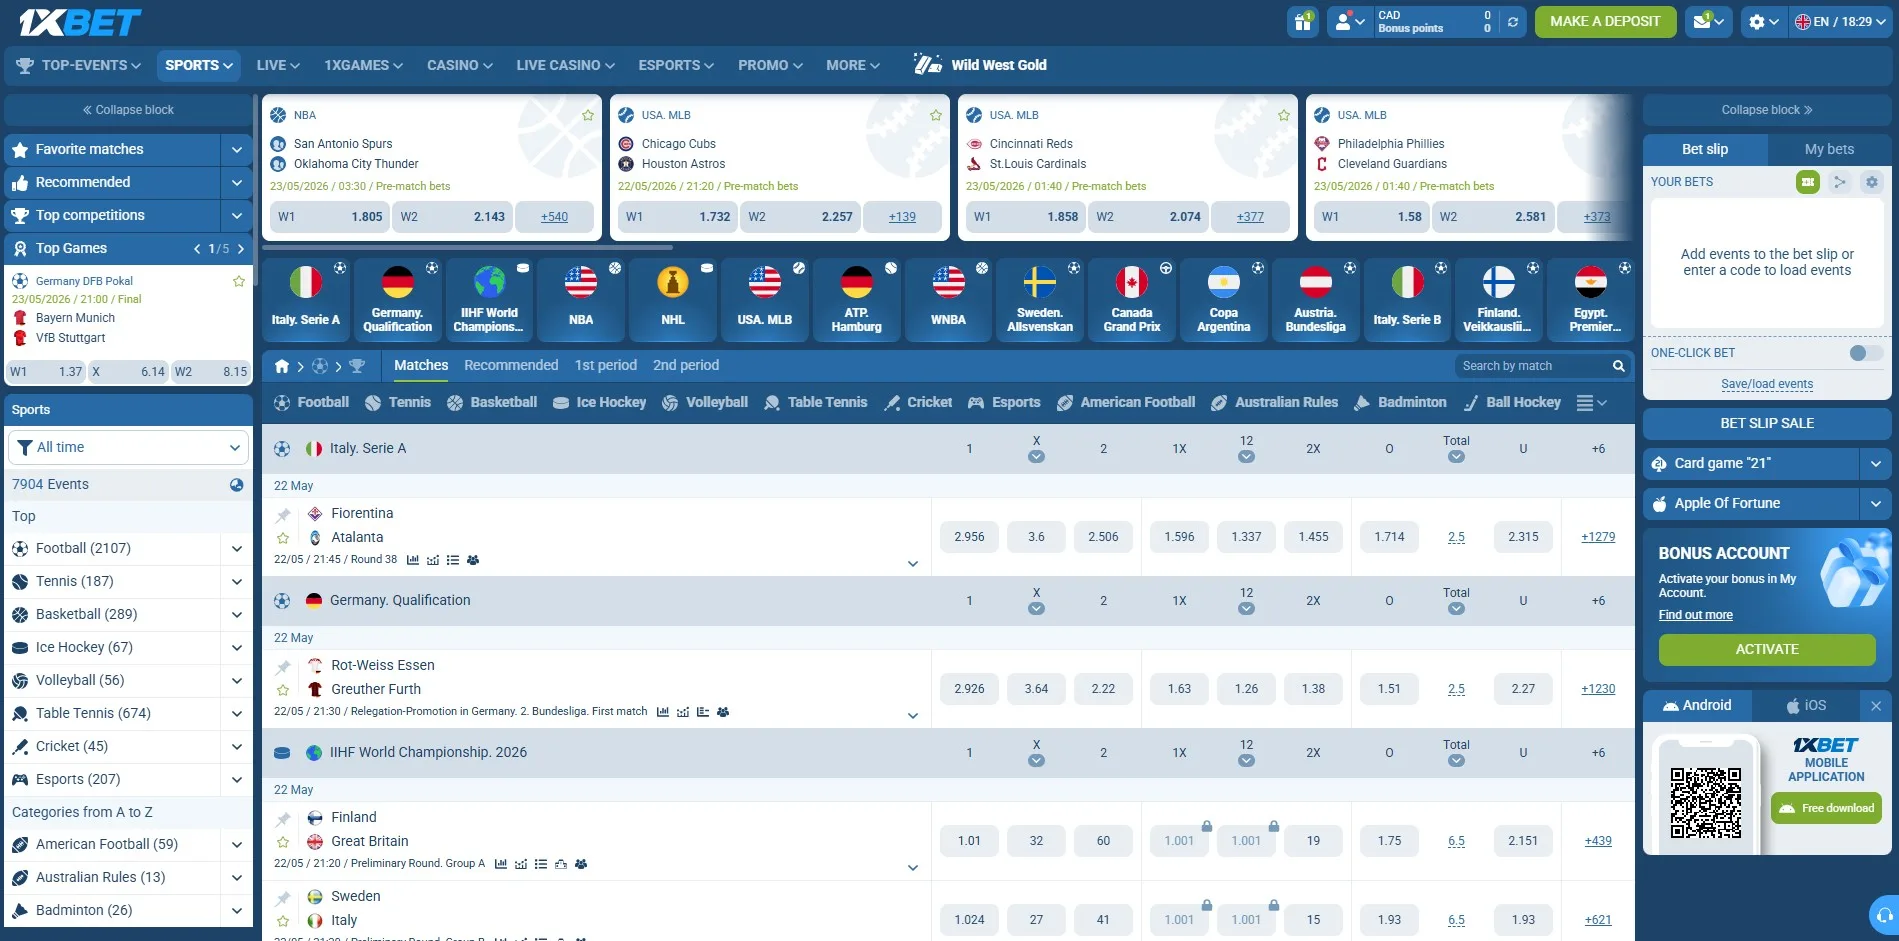Favorite the Chicago Cubs match card
Screen dimensions: 1899x941
click(936, 115)
